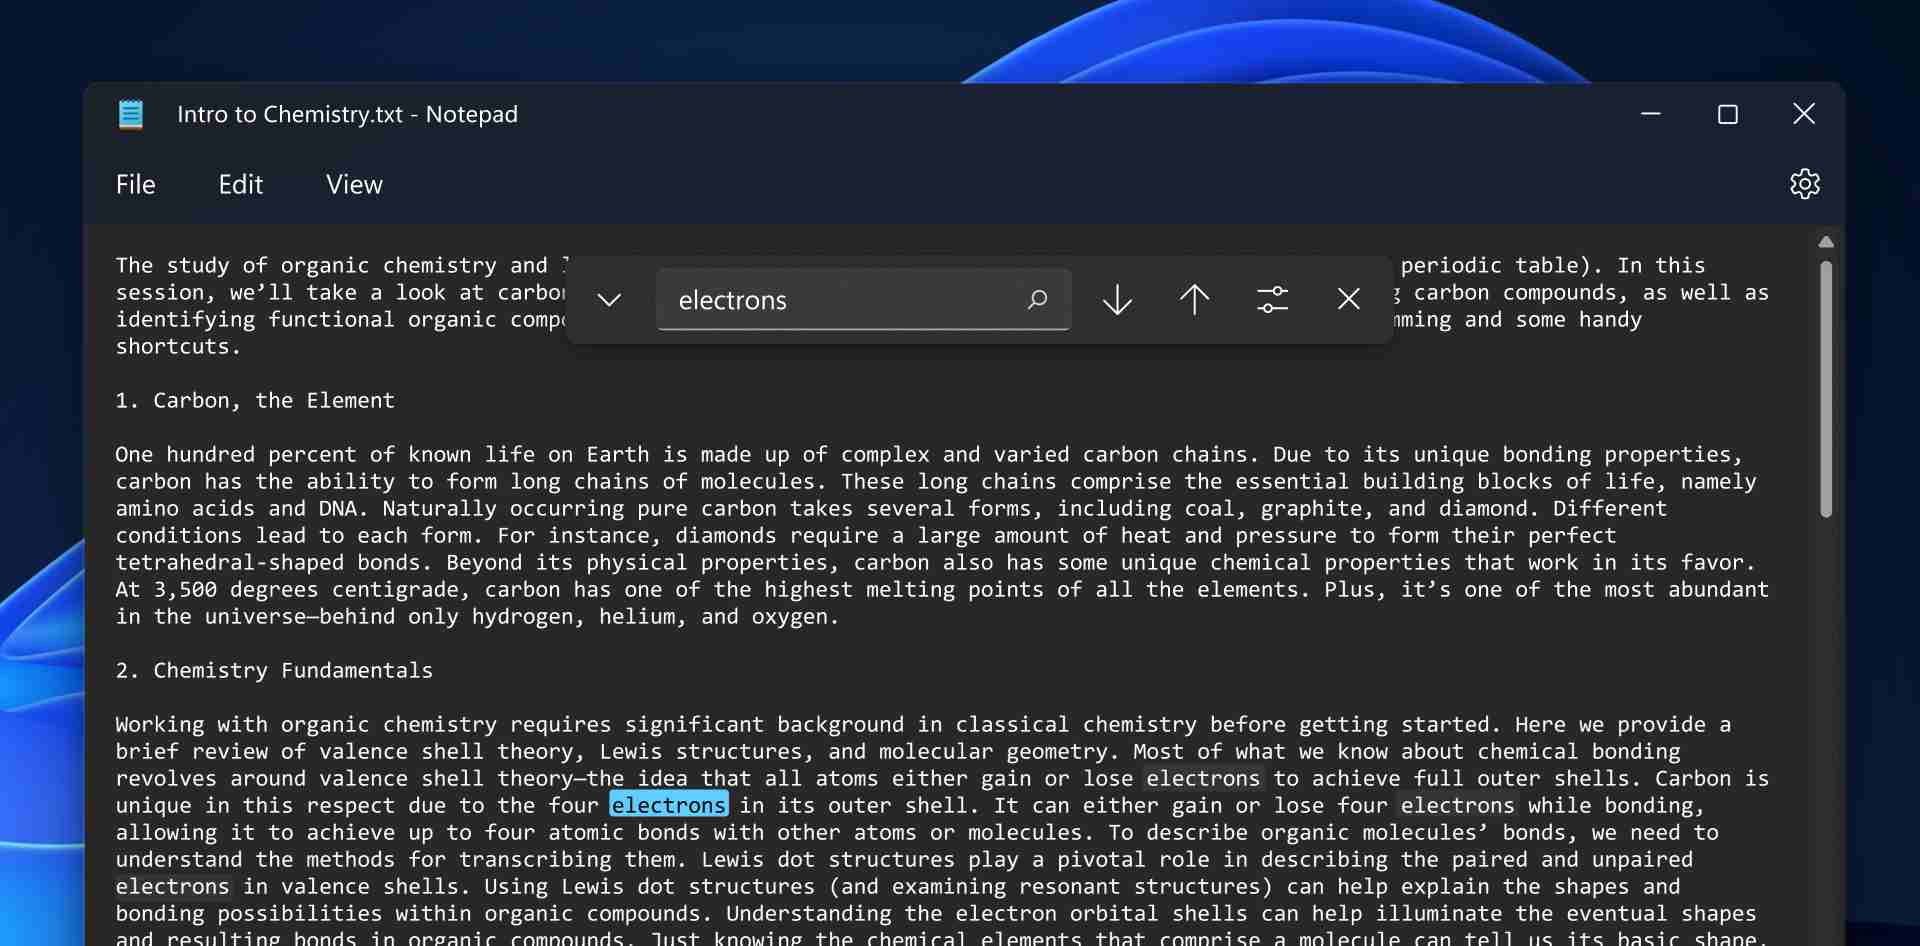Screen dimensions: 1920x946
Task: Click the heading 2. Chemistry Fundamentals
Action: [273, 670]
